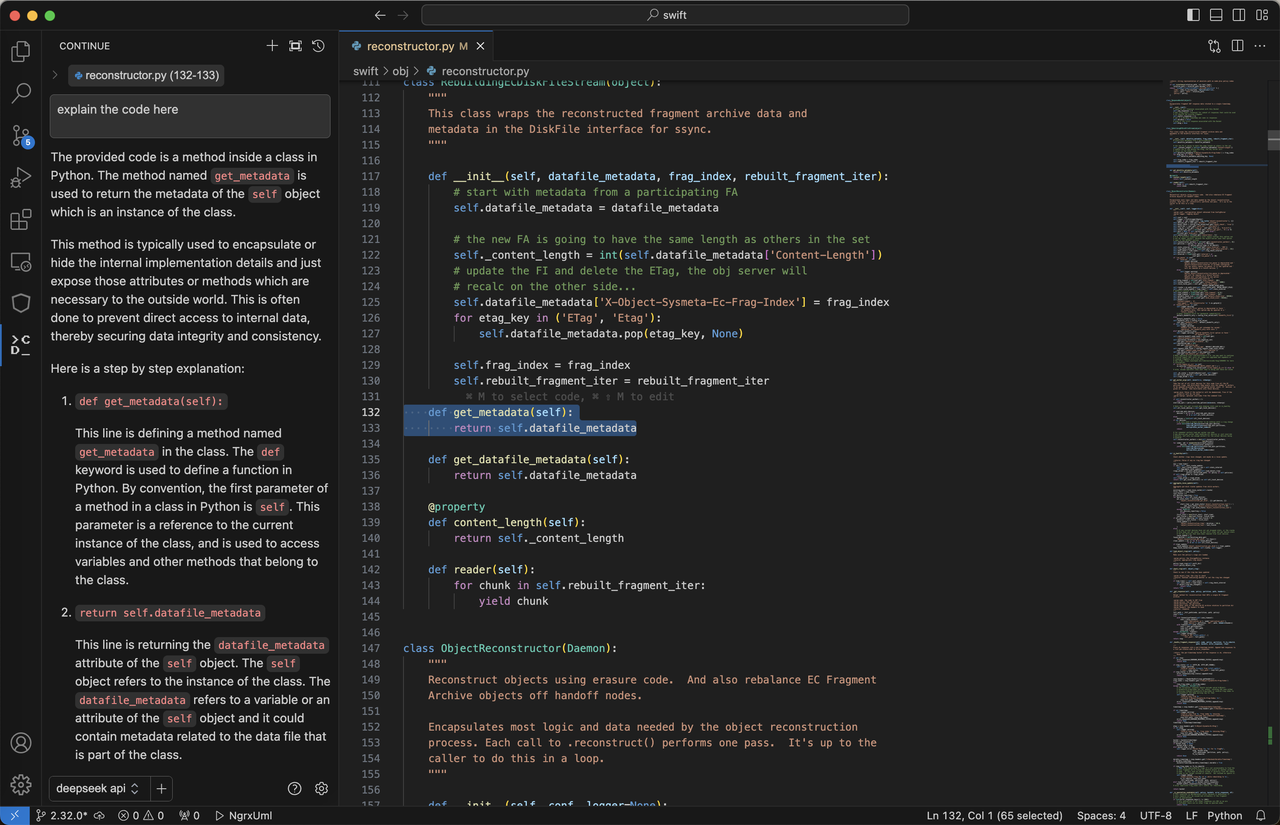Click the editor vertical scrollbar thumb
The width and height of the screenshot is (1280, 825).
[x=1272, y=140]
